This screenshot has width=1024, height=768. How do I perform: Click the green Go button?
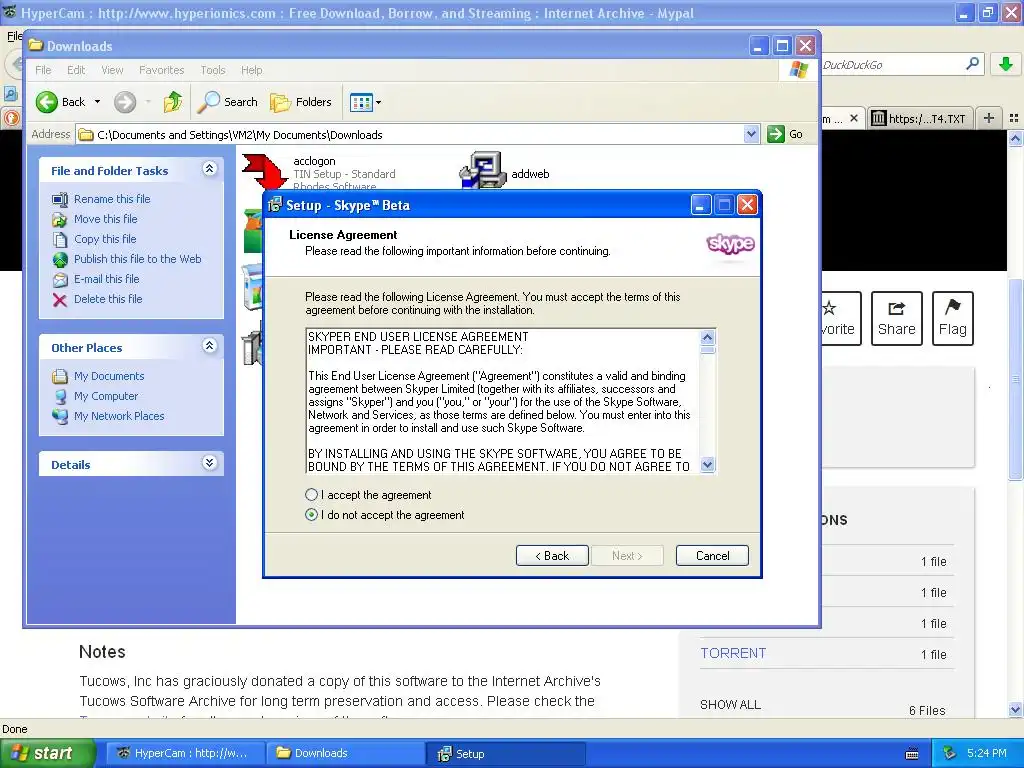coord(785,135)
